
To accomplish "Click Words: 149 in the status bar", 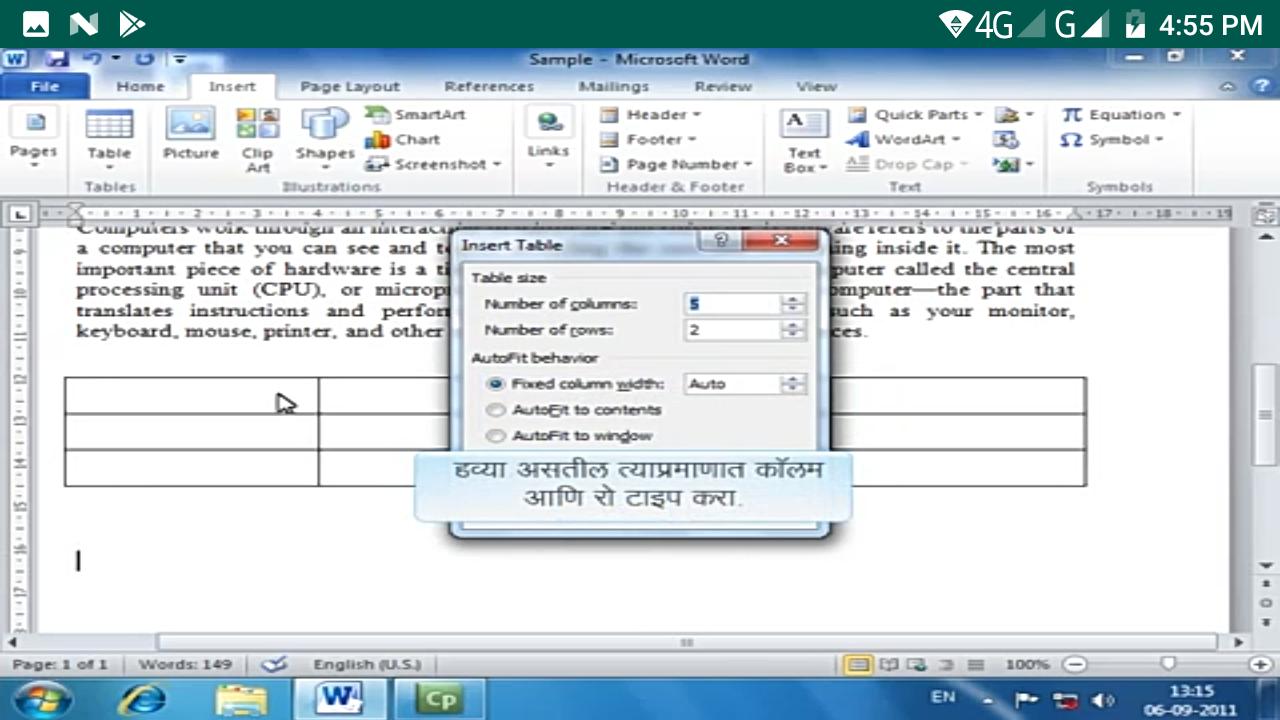I will [x=185, y=664].
